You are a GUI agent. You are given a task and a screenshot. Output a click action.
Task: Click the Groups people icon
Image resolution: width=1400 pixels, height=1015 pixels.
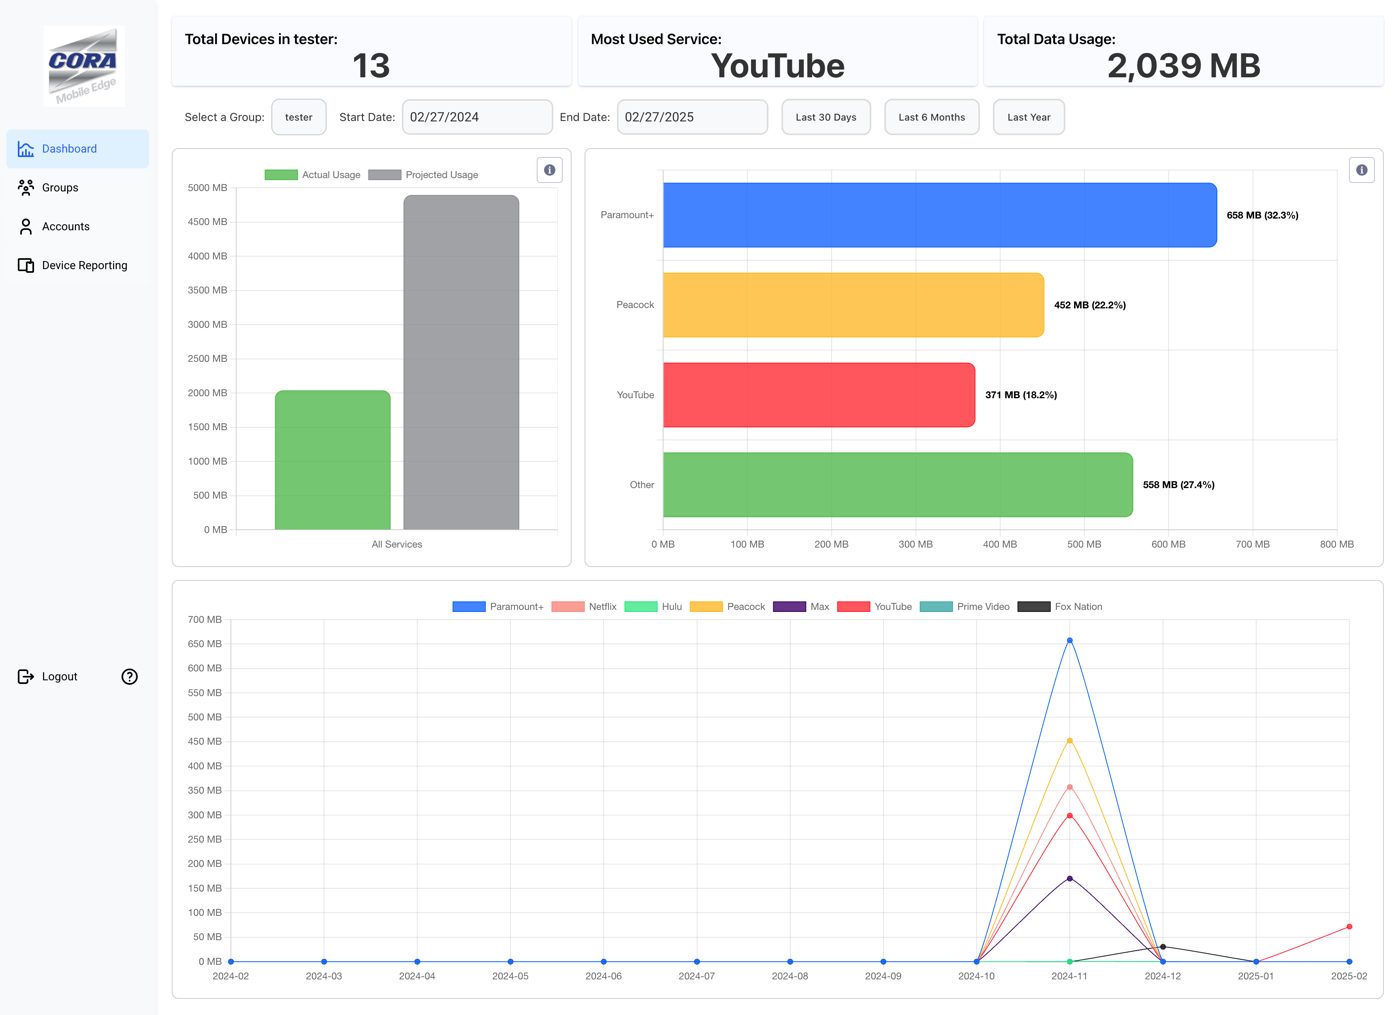click(x=26, y=188)
